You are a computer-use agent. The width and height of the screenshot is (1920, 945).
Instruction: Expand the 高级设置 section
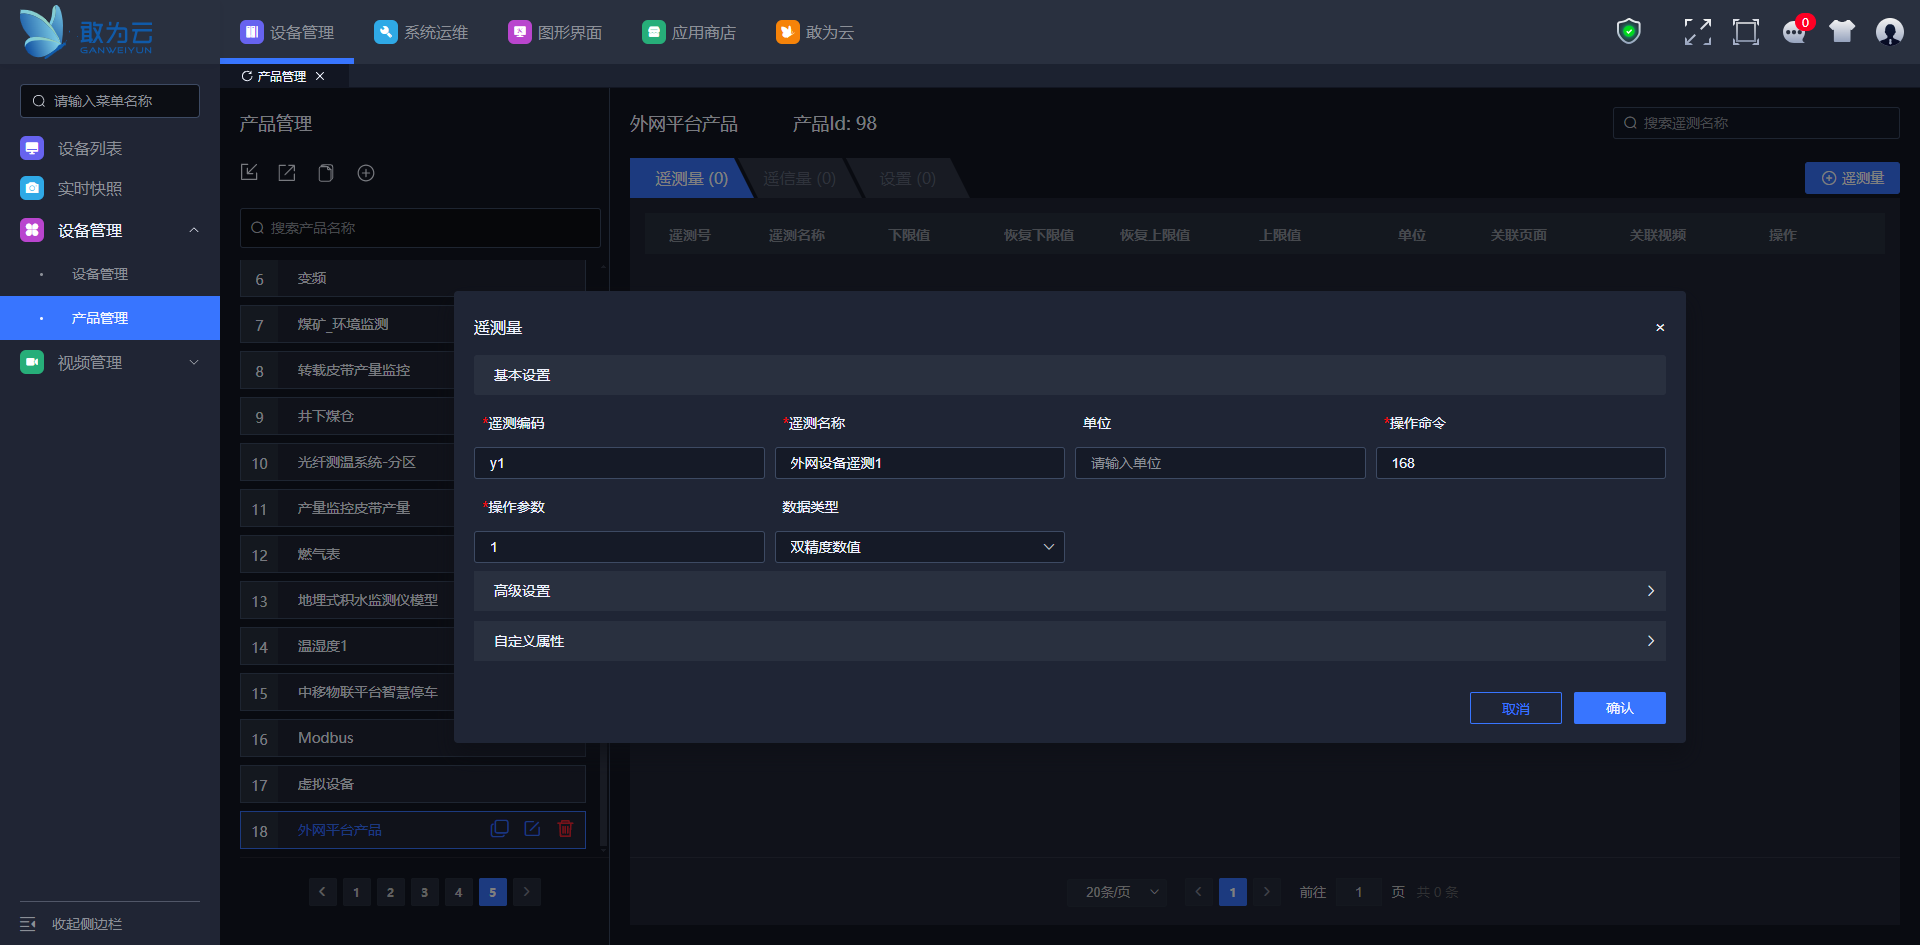[1069, 591]
